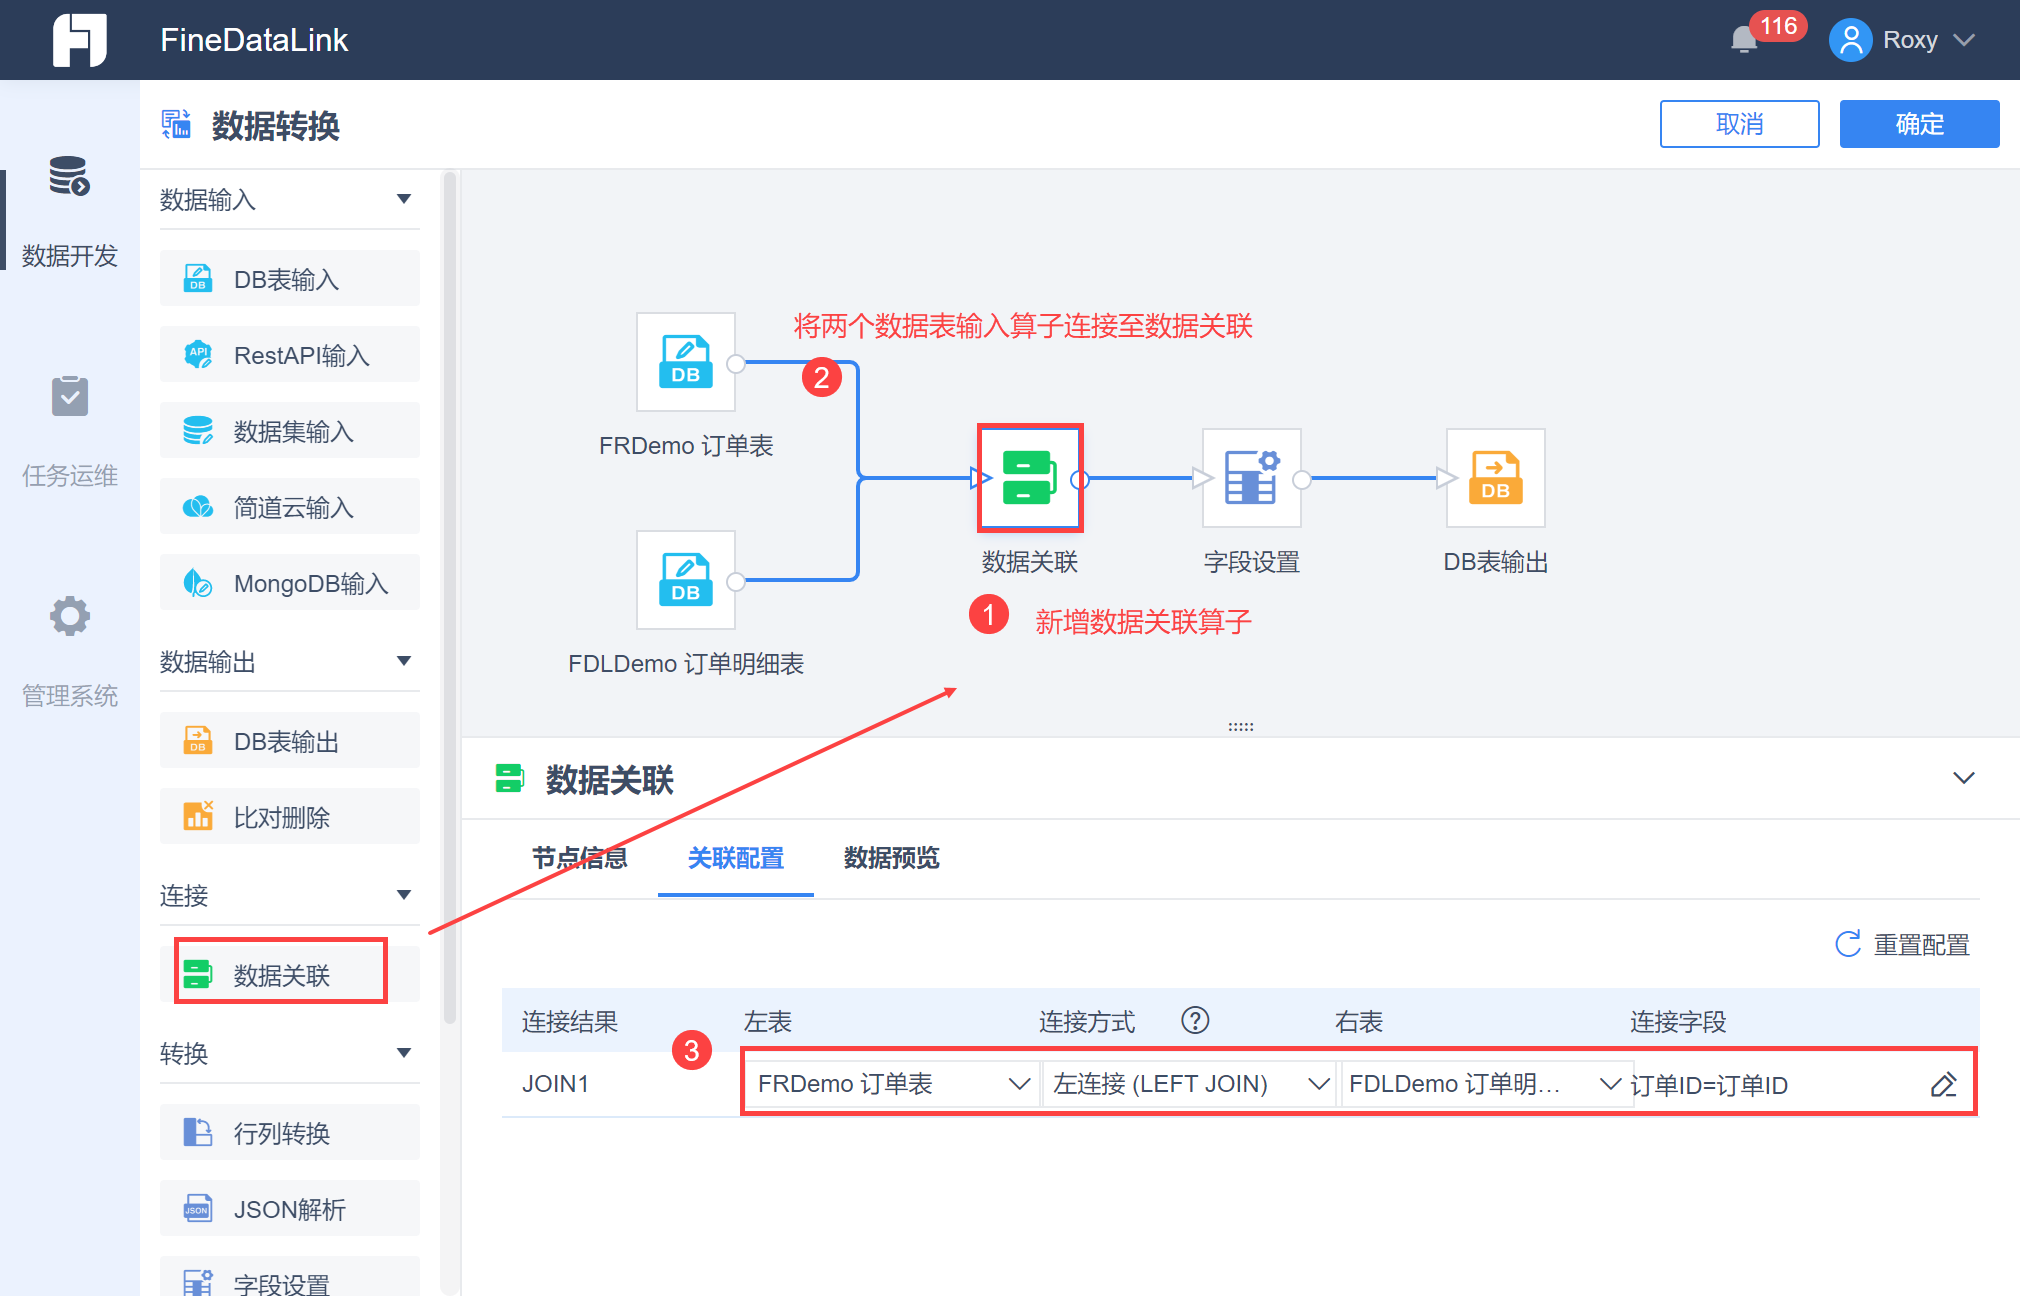Open the 连接方式 LEFT JOIN dropdown

tap(1189, 1084)
